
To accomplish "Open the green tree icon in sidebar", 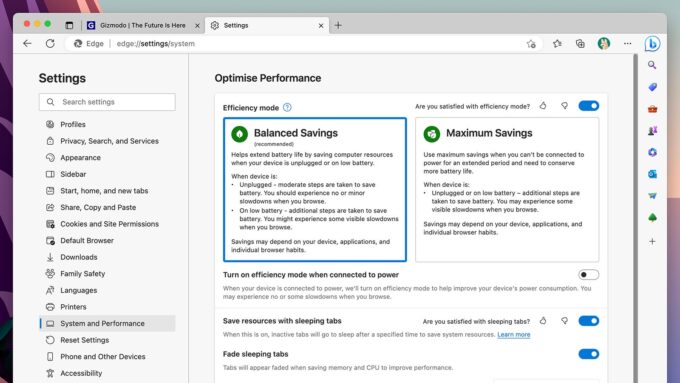I will coord(652,217).
